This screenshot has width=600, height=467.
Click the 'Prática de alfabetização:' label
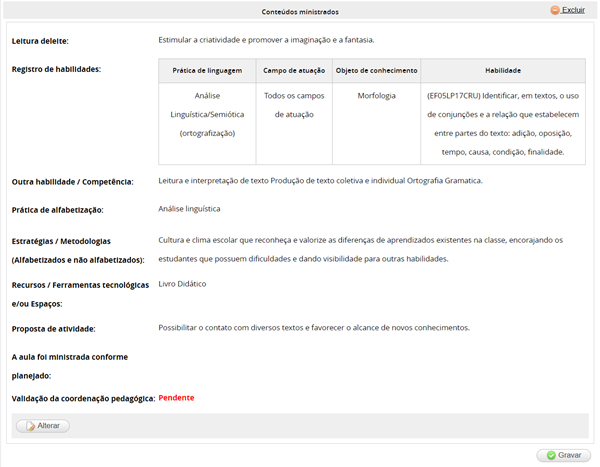click(x=57, y=210)
